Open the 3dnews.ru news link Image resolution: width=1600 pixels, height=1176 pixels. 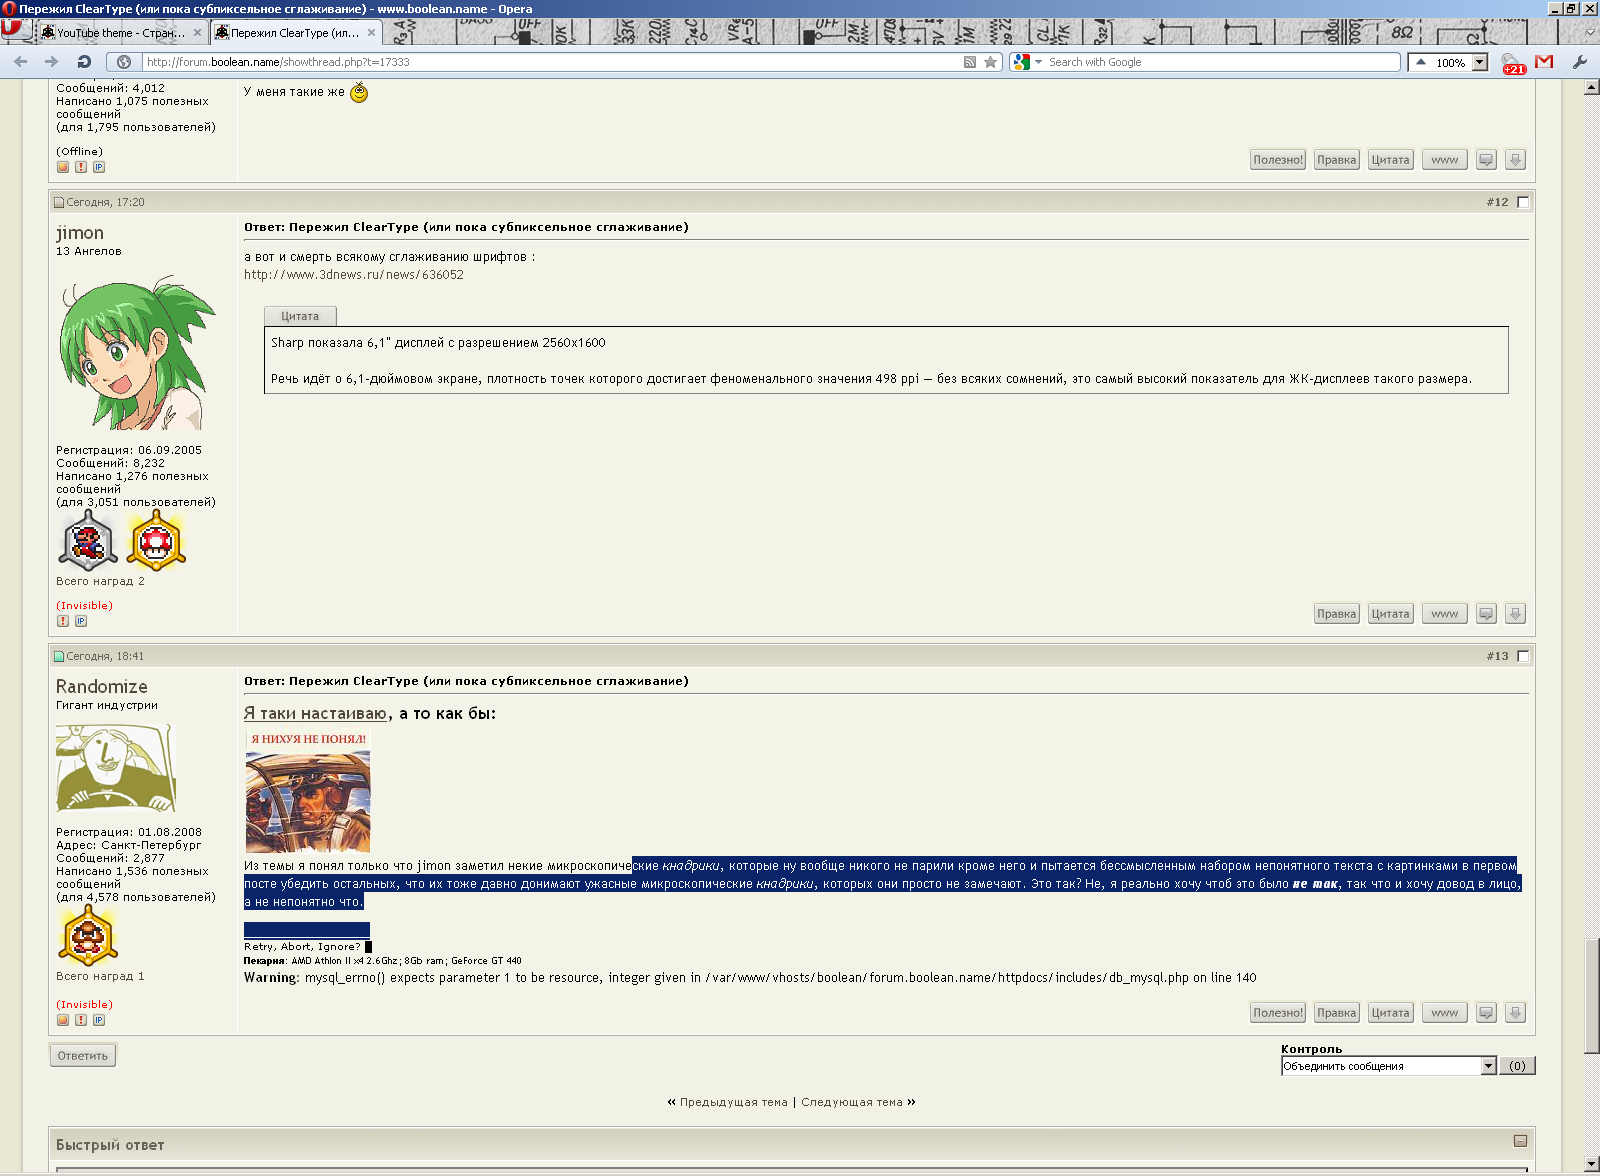coord(354,275)
